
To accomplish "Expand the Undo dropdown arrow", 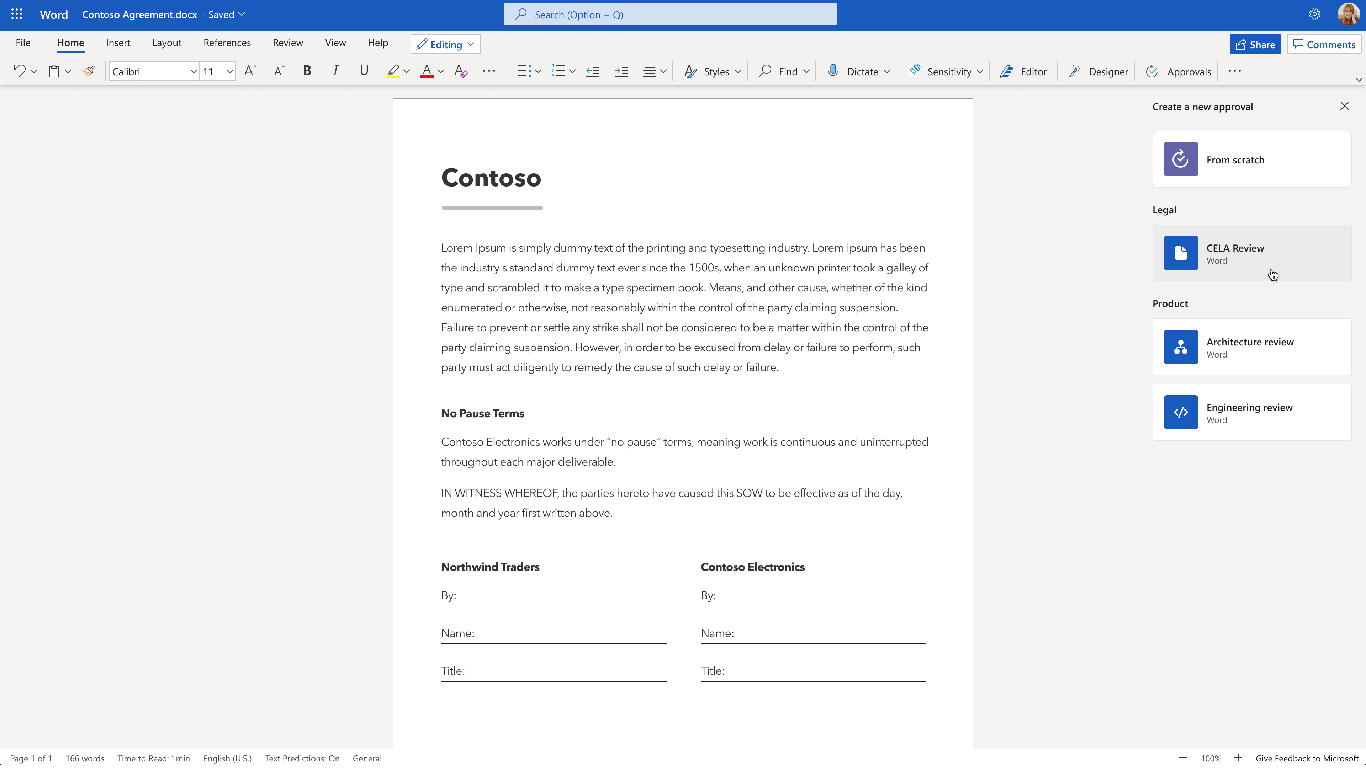I will click(34, 71).
